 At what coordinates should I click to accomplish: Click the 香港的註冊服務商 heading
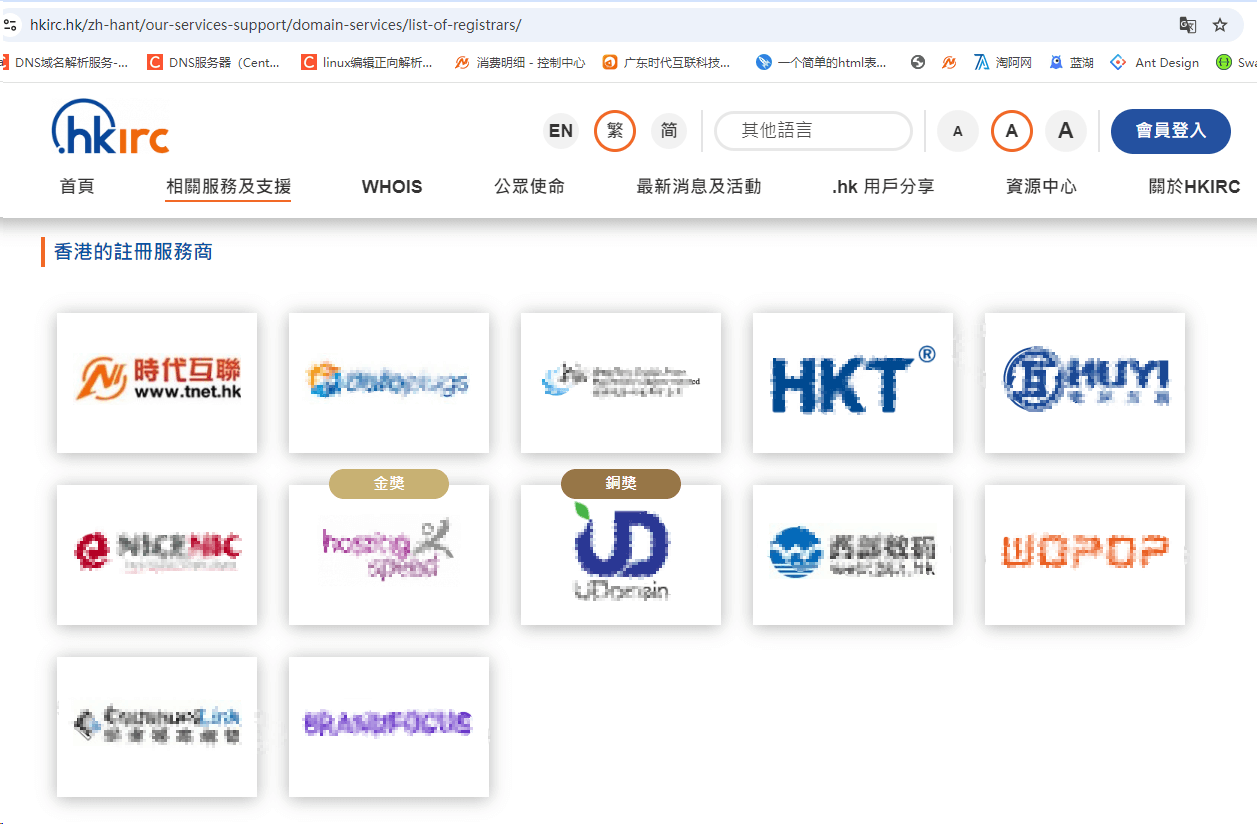[133, 252]
